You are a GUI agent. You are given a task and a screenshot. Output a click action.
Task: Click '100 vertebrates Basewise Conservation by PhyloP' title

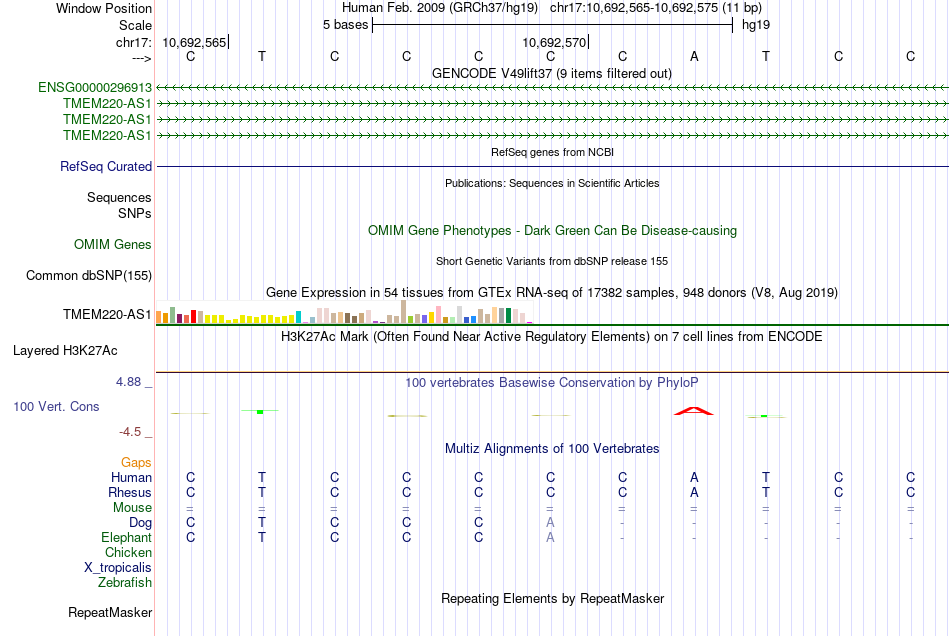coord(552,382)
